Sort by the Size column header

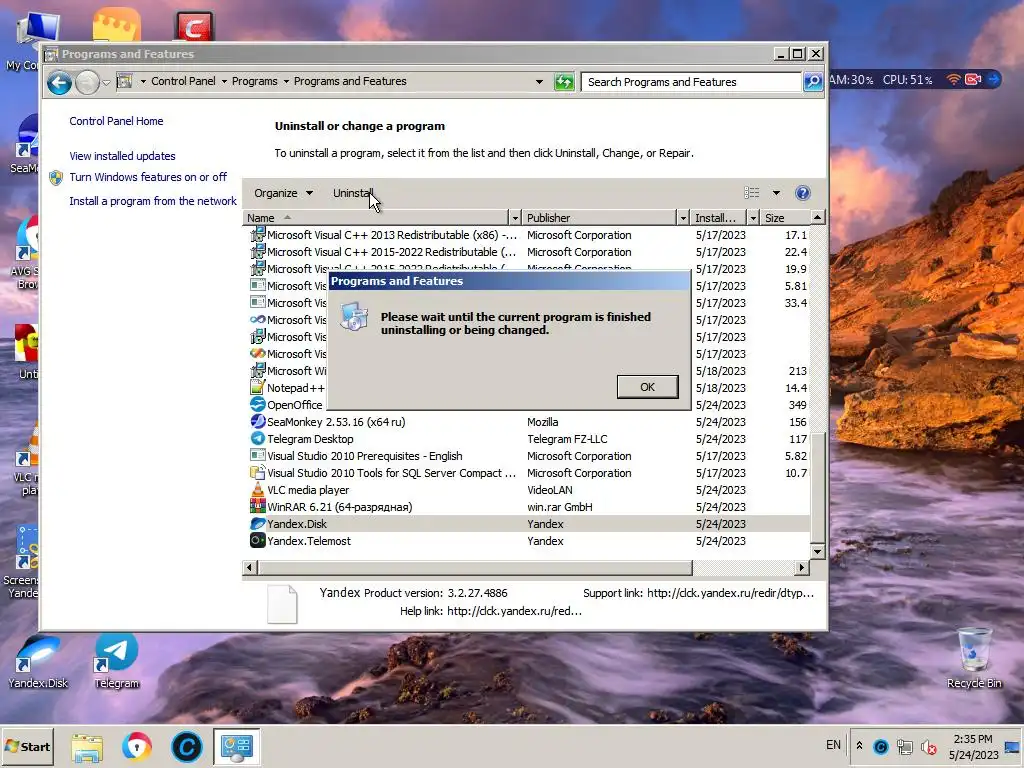point(785,217)
